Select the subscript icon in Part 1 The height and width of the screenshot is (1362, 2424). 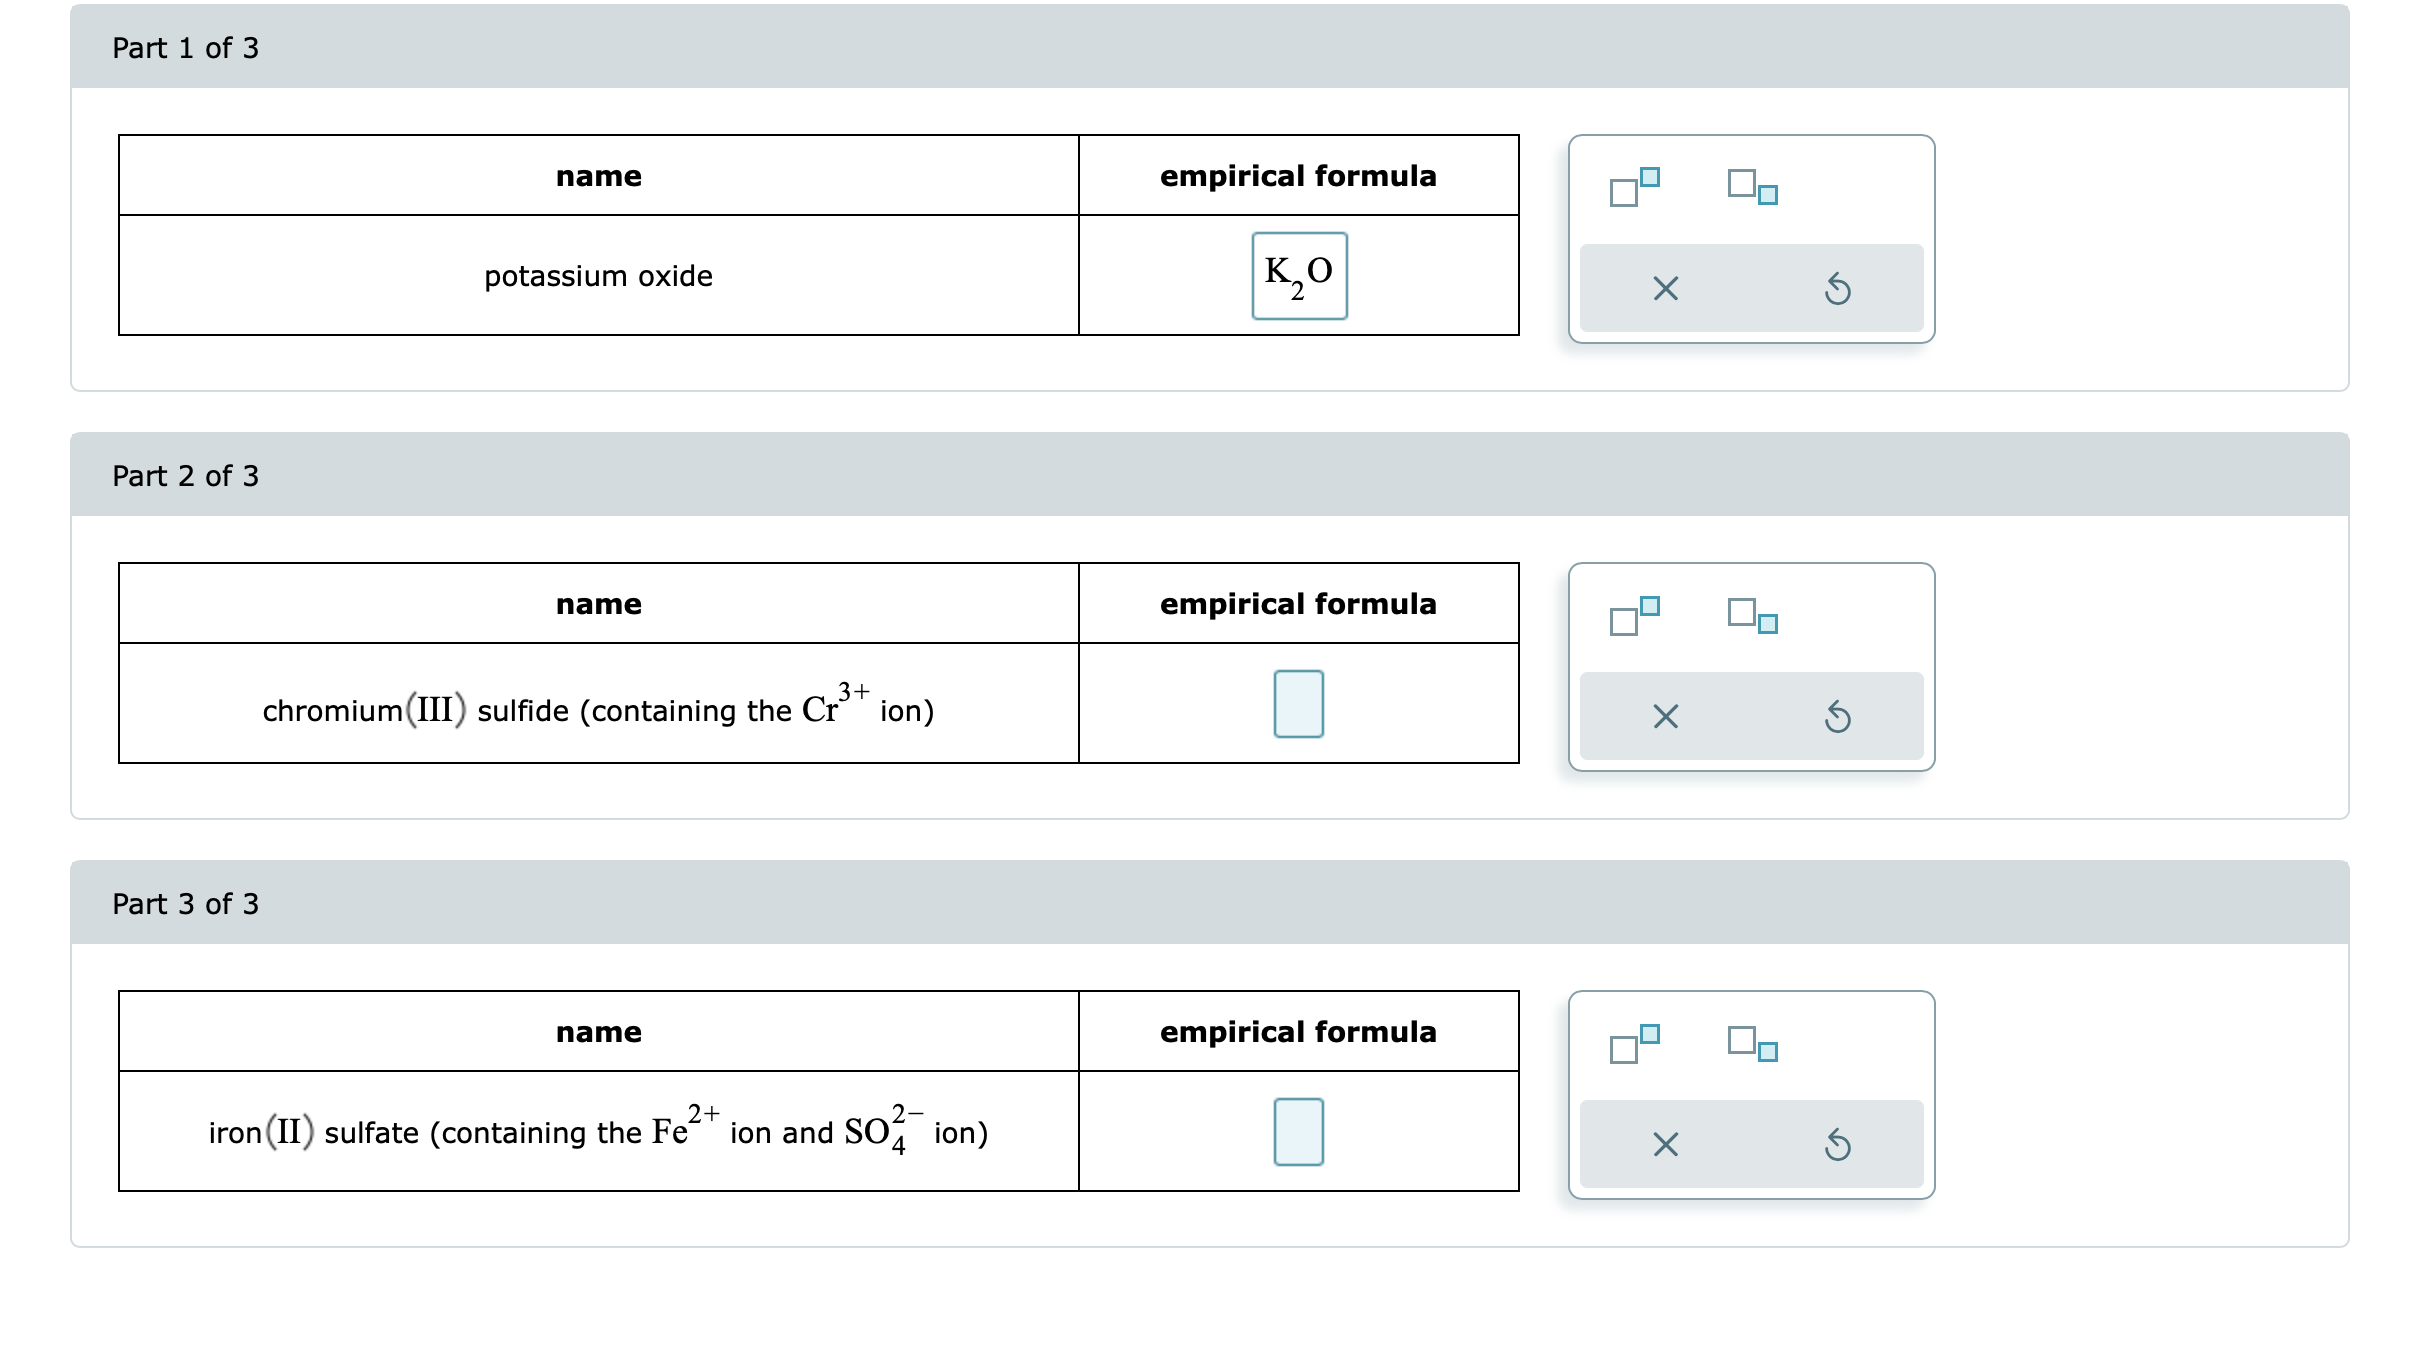tap(1753, 190)
